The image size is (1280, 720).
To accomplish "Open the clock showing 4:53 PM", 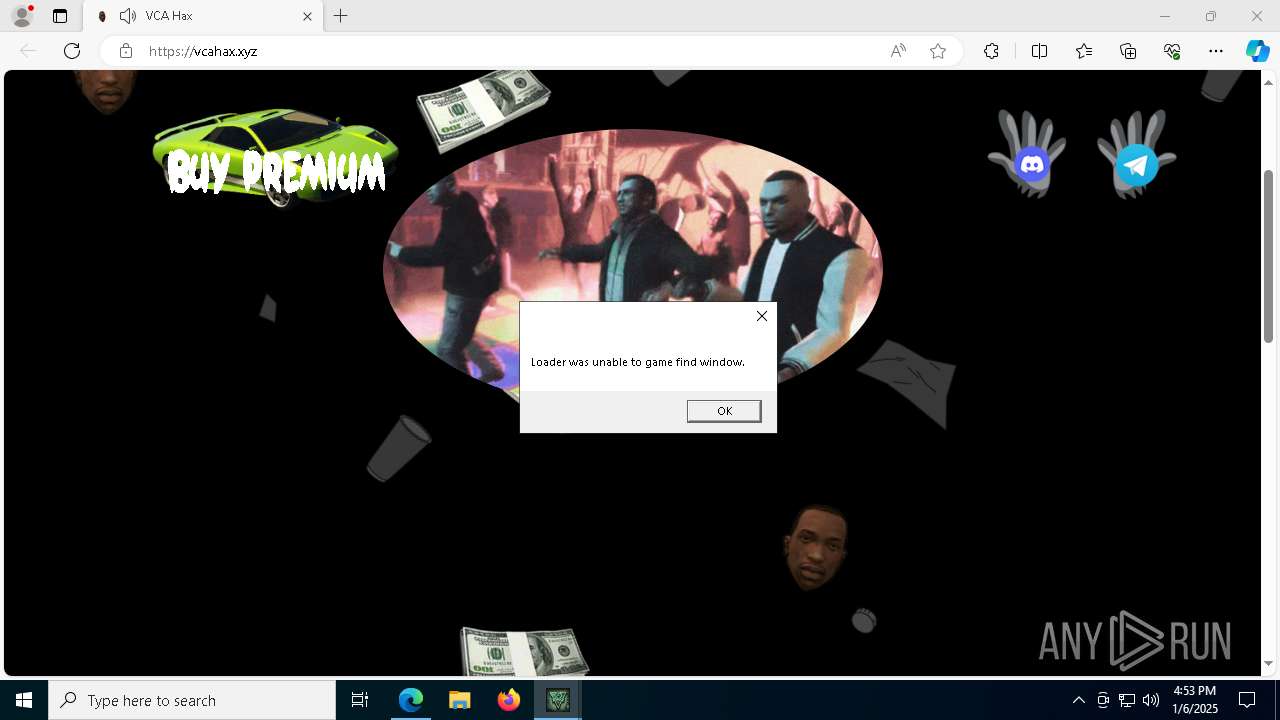I will tap(1194, 700).
